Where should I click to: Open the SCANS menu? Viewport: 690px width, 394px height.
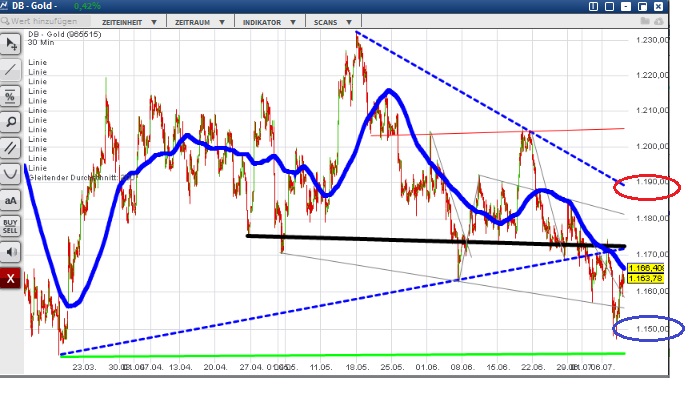326,22
